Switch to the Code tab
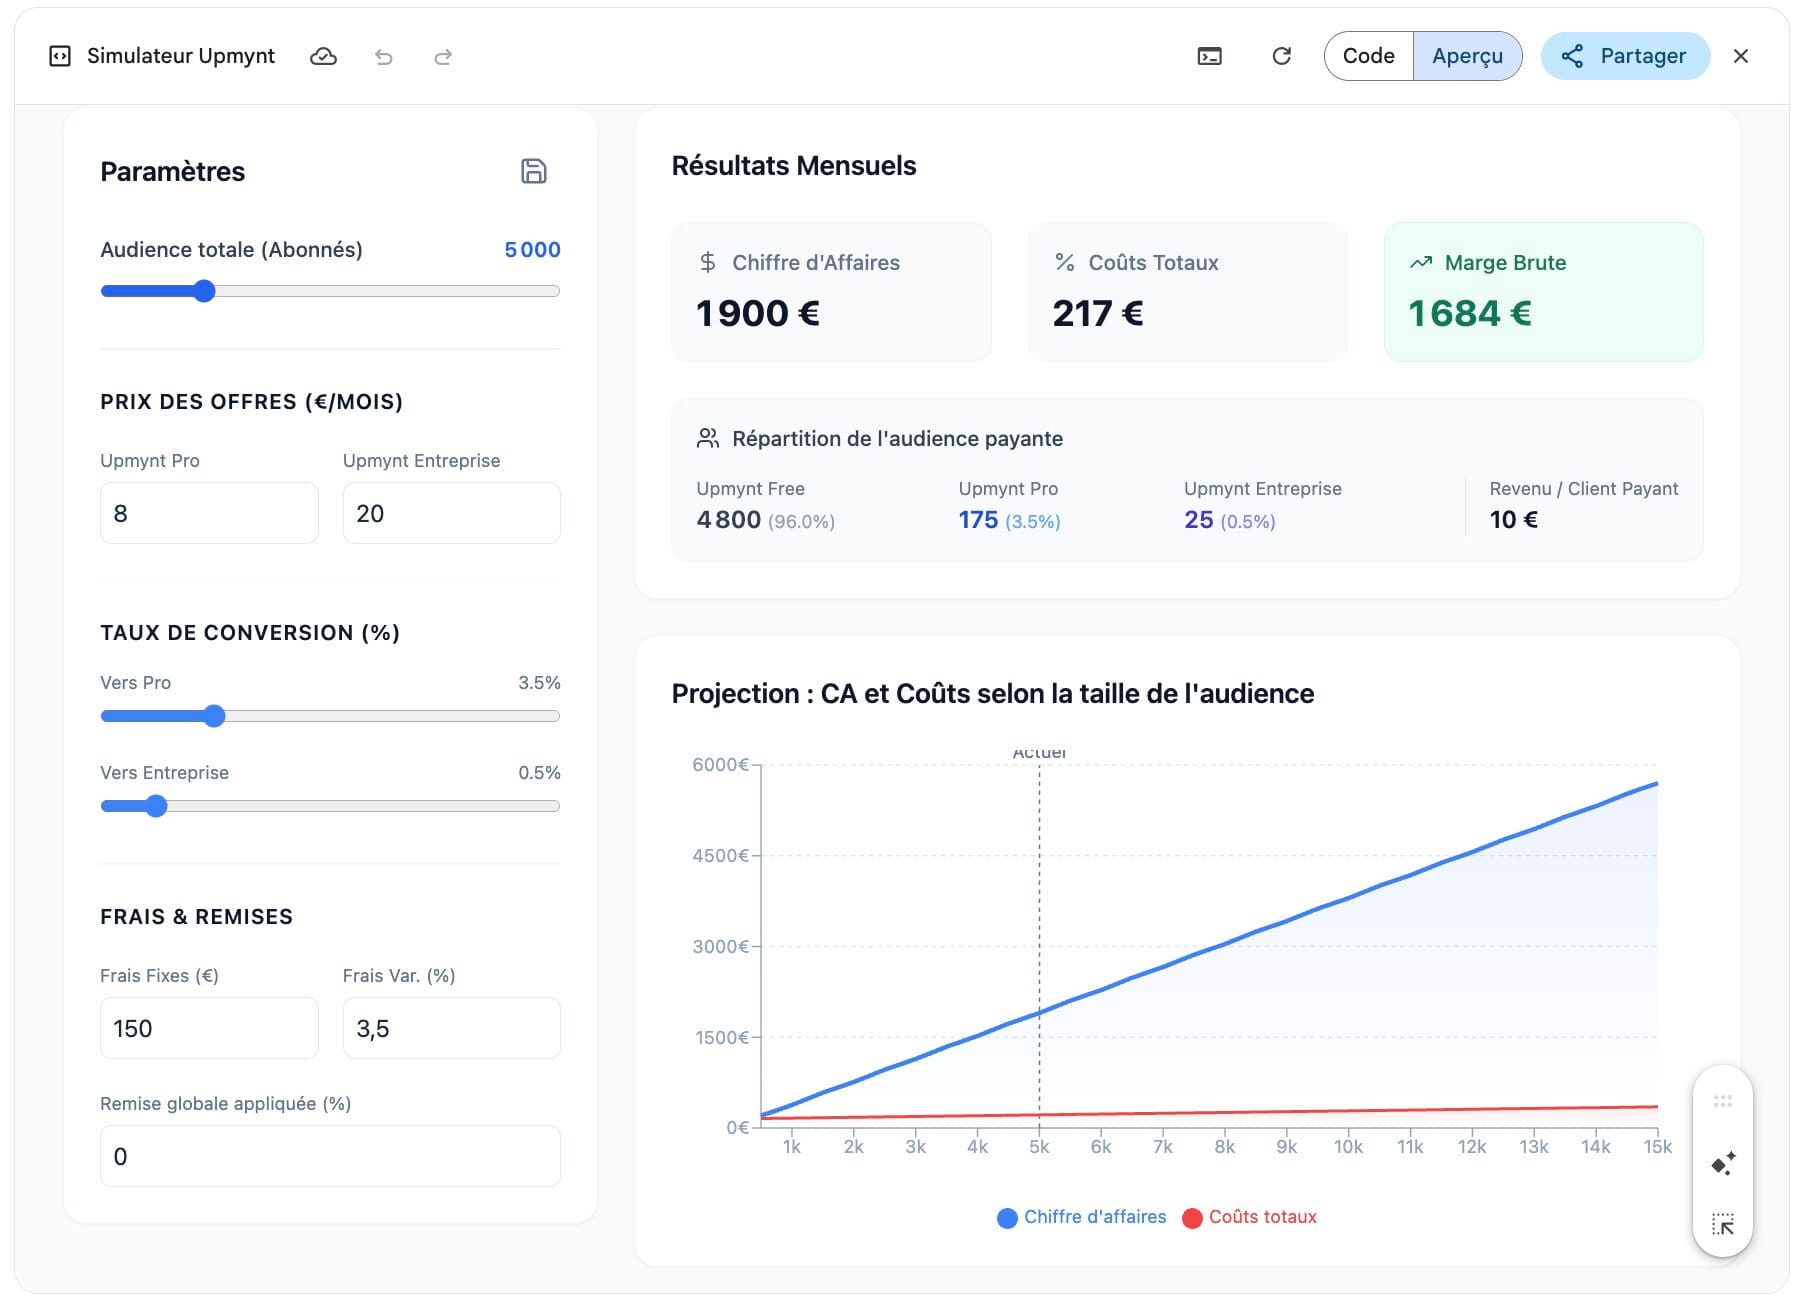Viewport: 1798px width, 1308px height. tap(1368, 56)
